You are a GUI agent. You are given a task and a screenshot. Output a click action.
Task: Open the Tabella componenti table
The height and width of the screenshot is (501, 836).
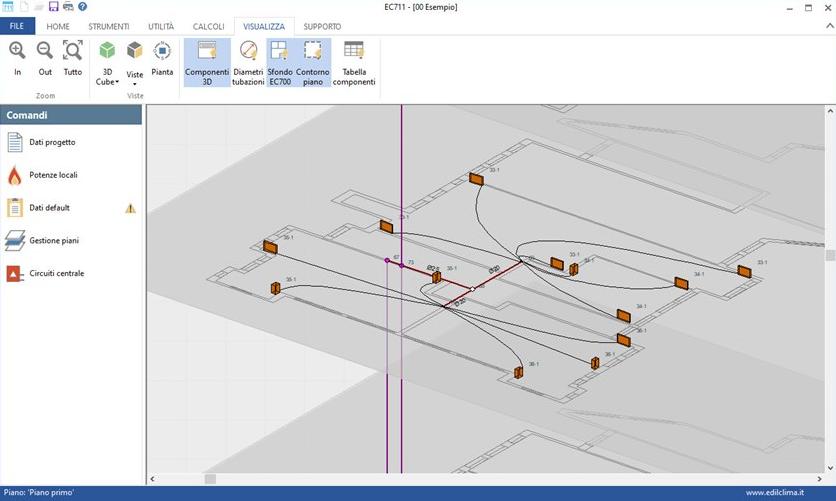pyautogui.click(x=353, y=60)
